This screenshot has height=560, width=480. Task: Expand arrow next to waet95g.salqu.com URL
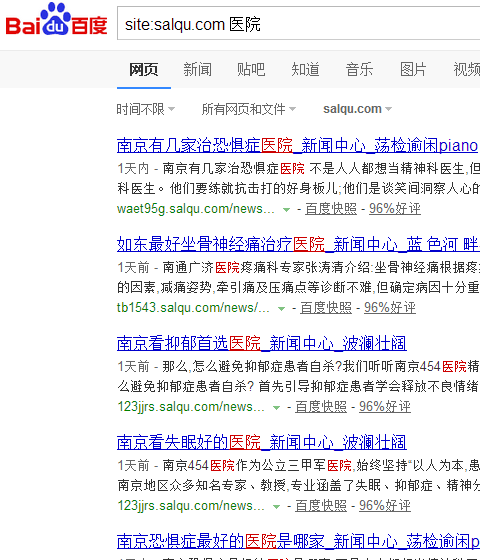pyautogui.click(x=286, y=210)
